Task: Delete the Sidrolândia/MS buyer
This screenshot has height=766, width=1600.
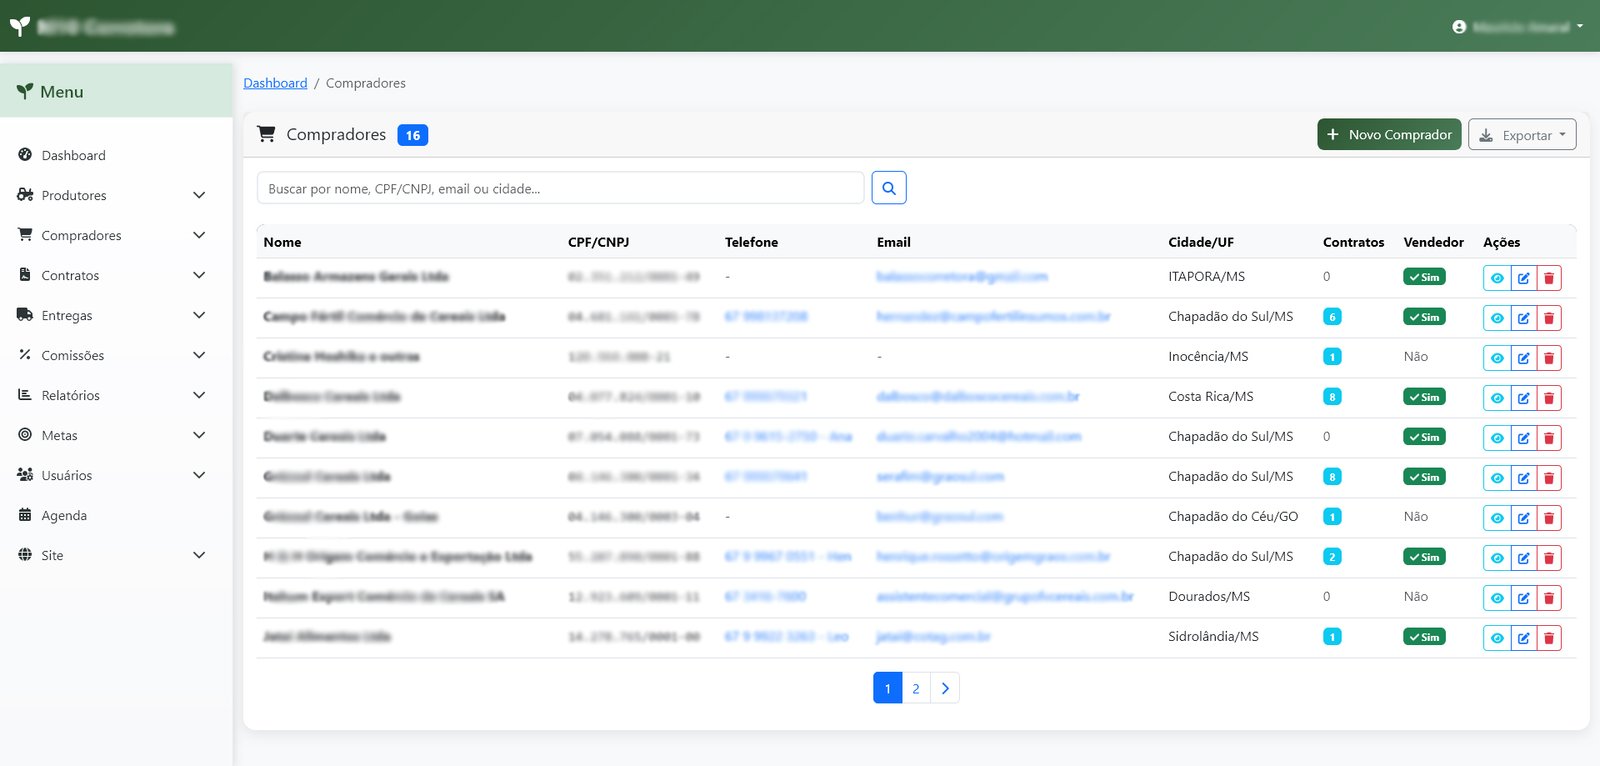Action: [1549, 638]
